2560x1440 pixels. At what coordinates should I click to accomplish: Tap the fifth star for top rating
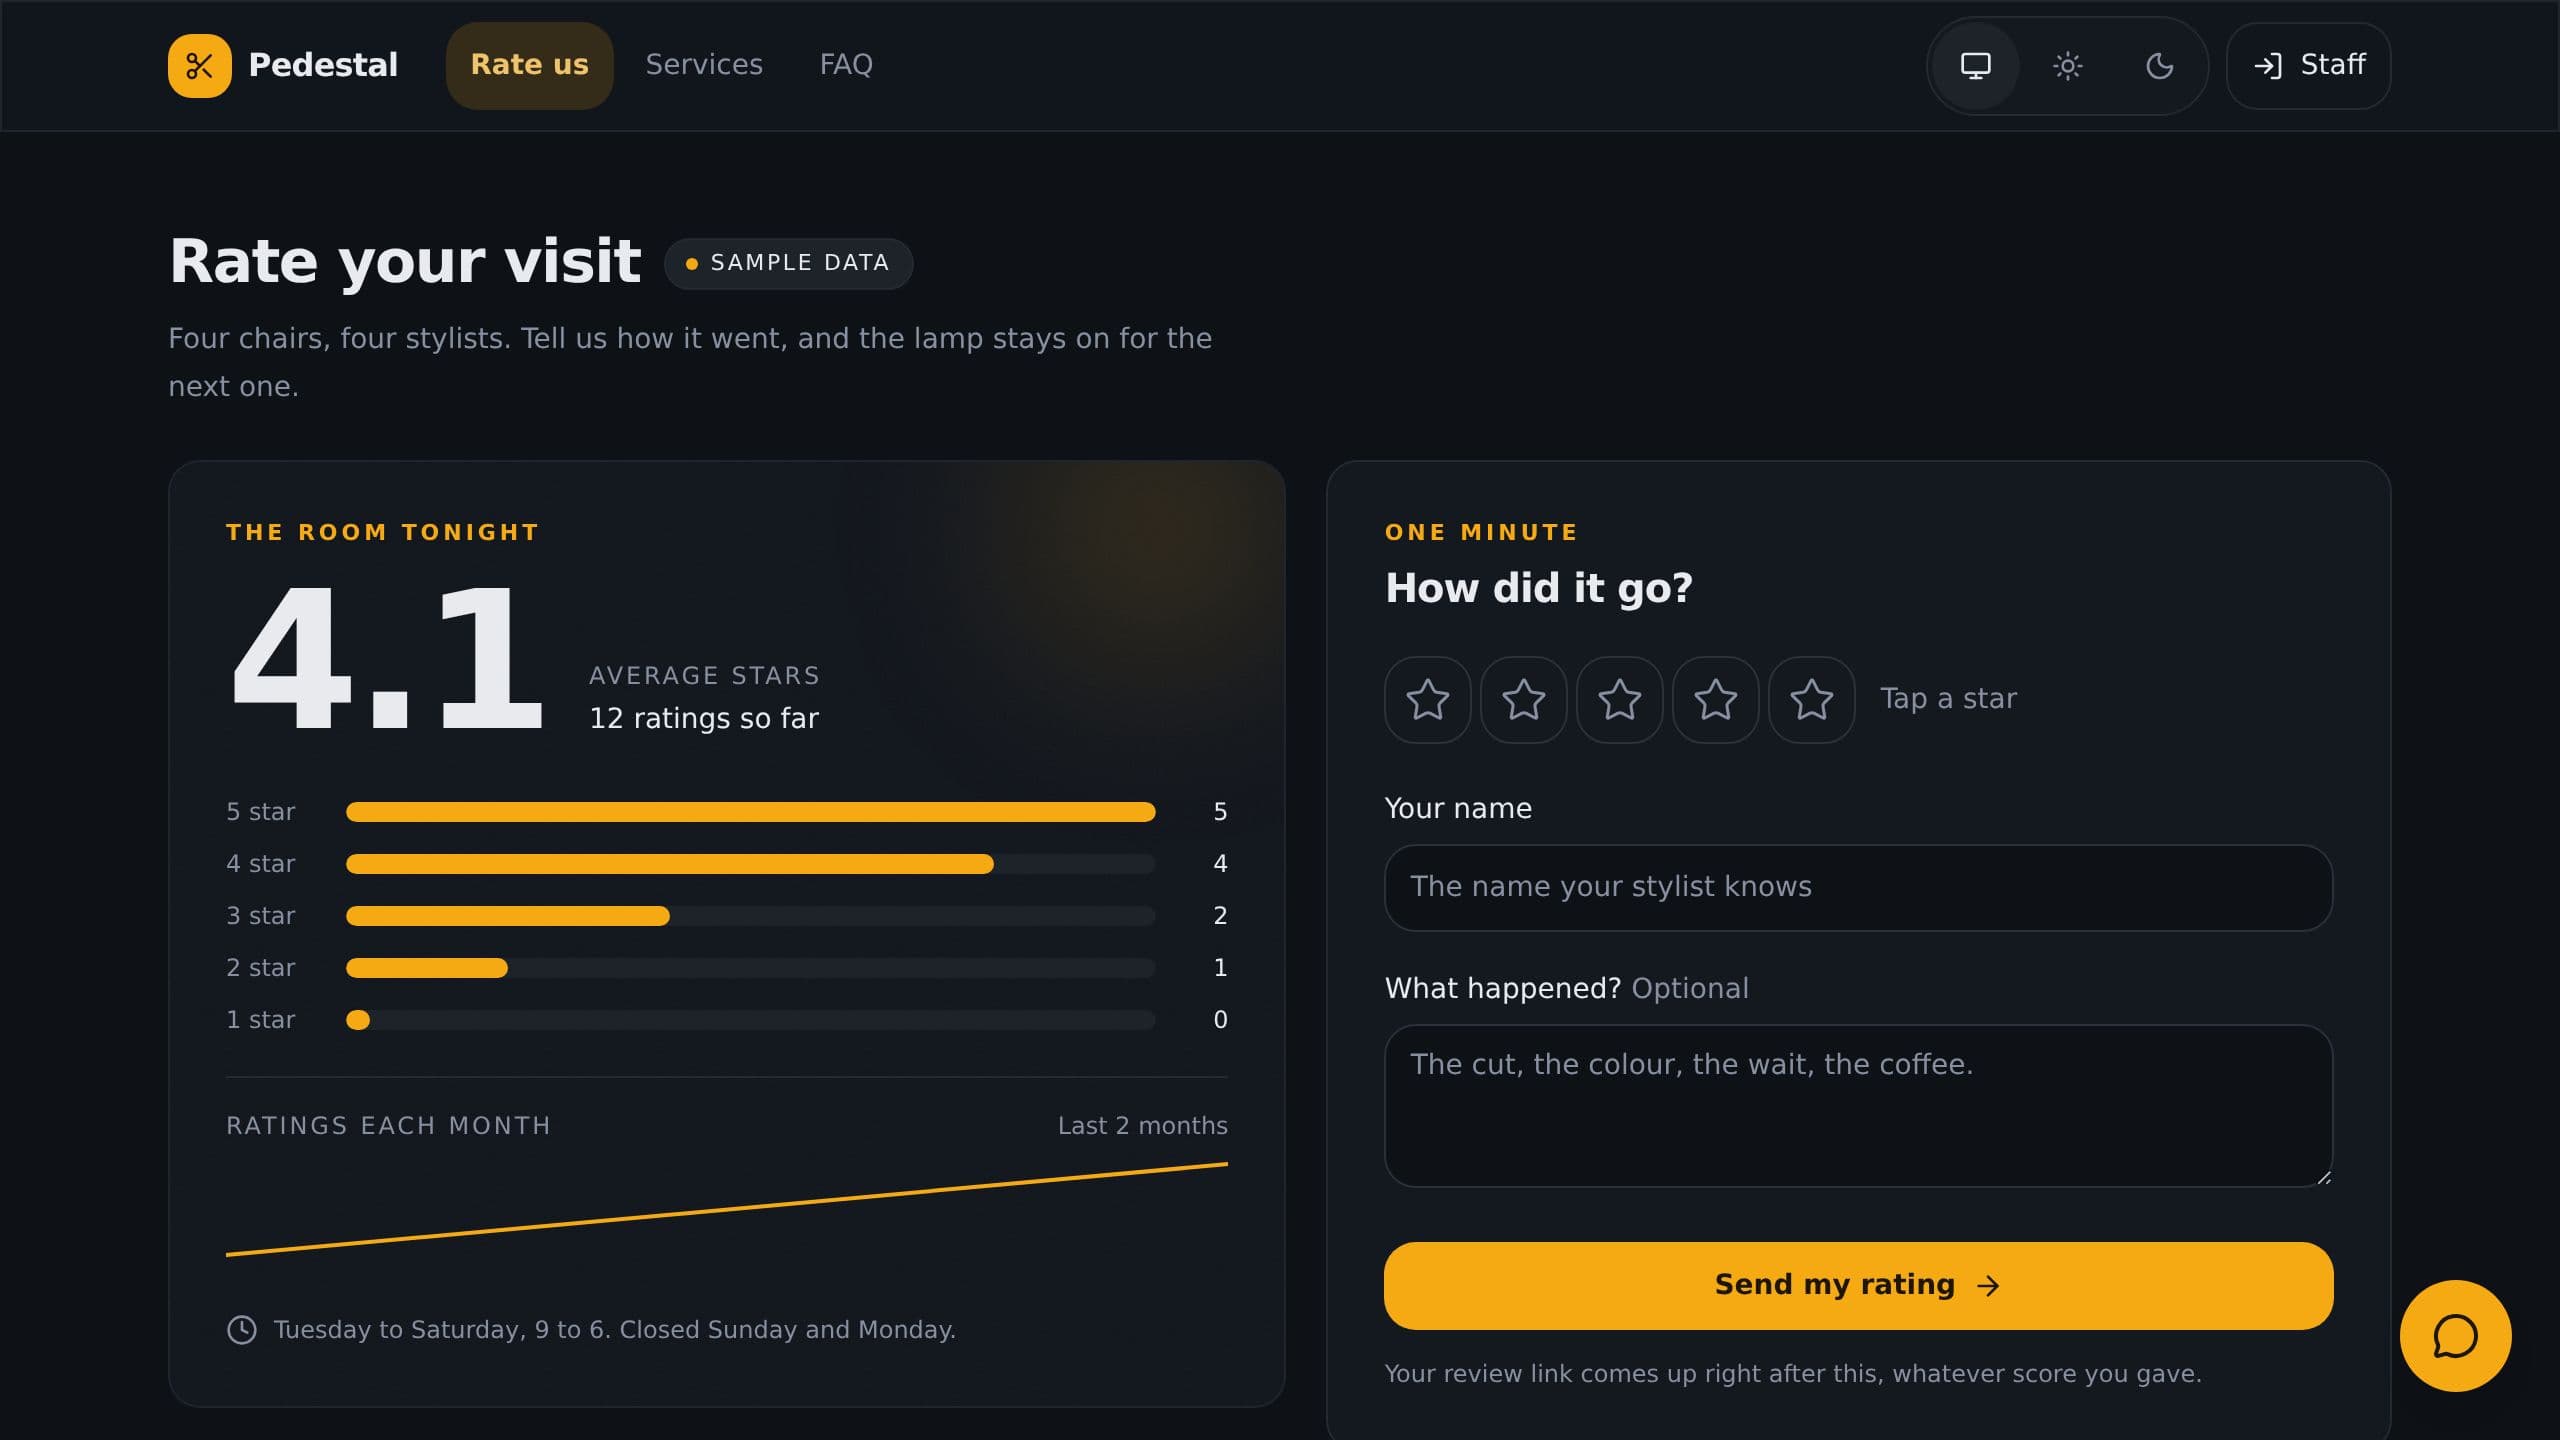(1811, 700)
